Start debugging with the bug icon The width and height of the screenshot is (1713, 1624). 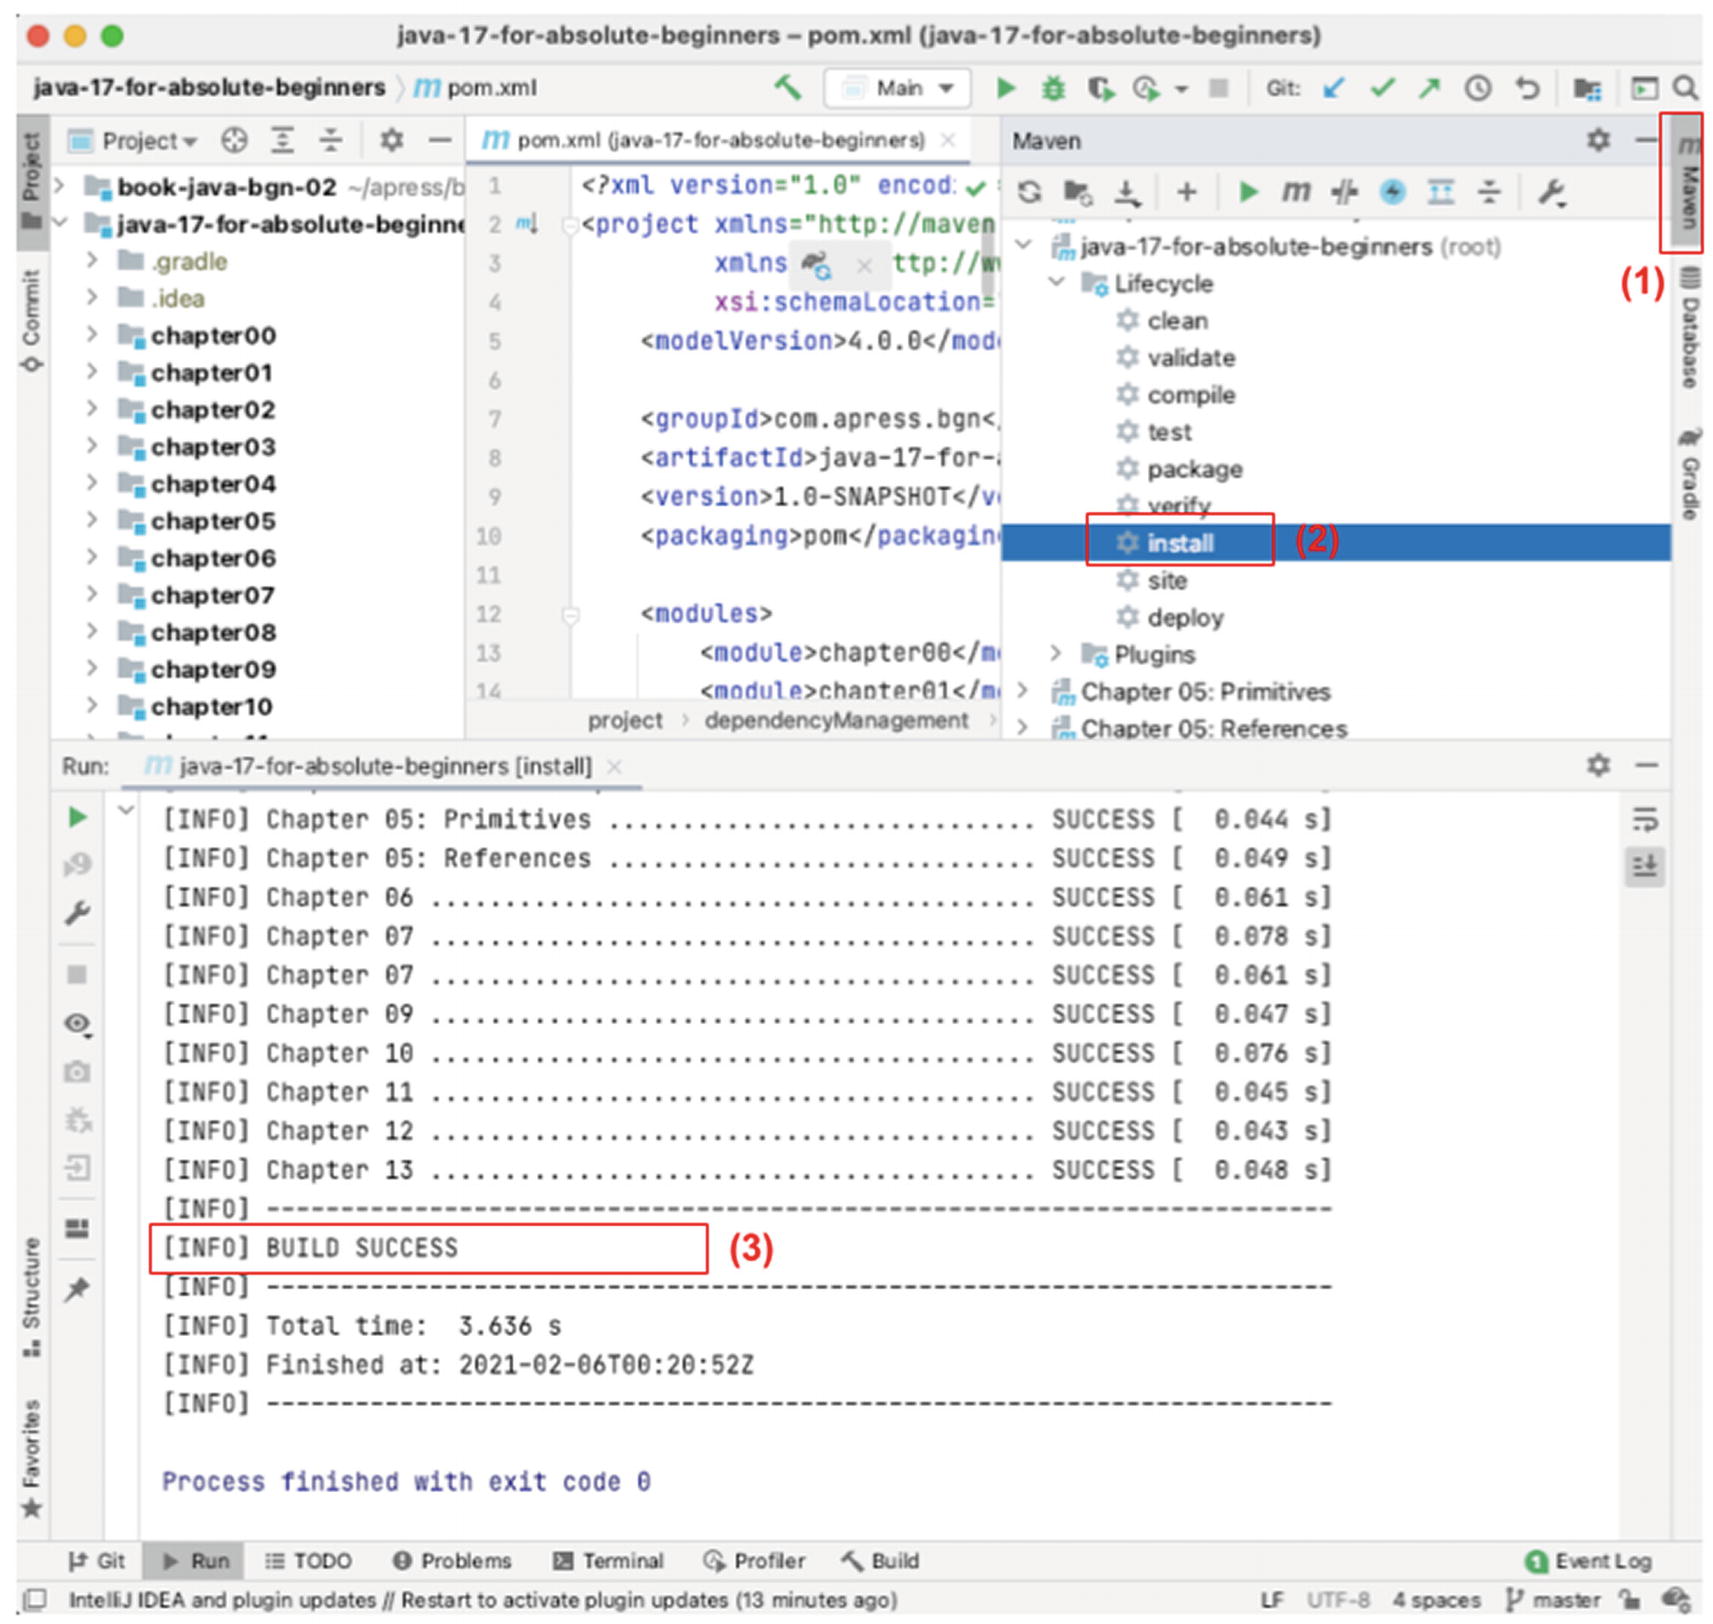(1052, 89)
